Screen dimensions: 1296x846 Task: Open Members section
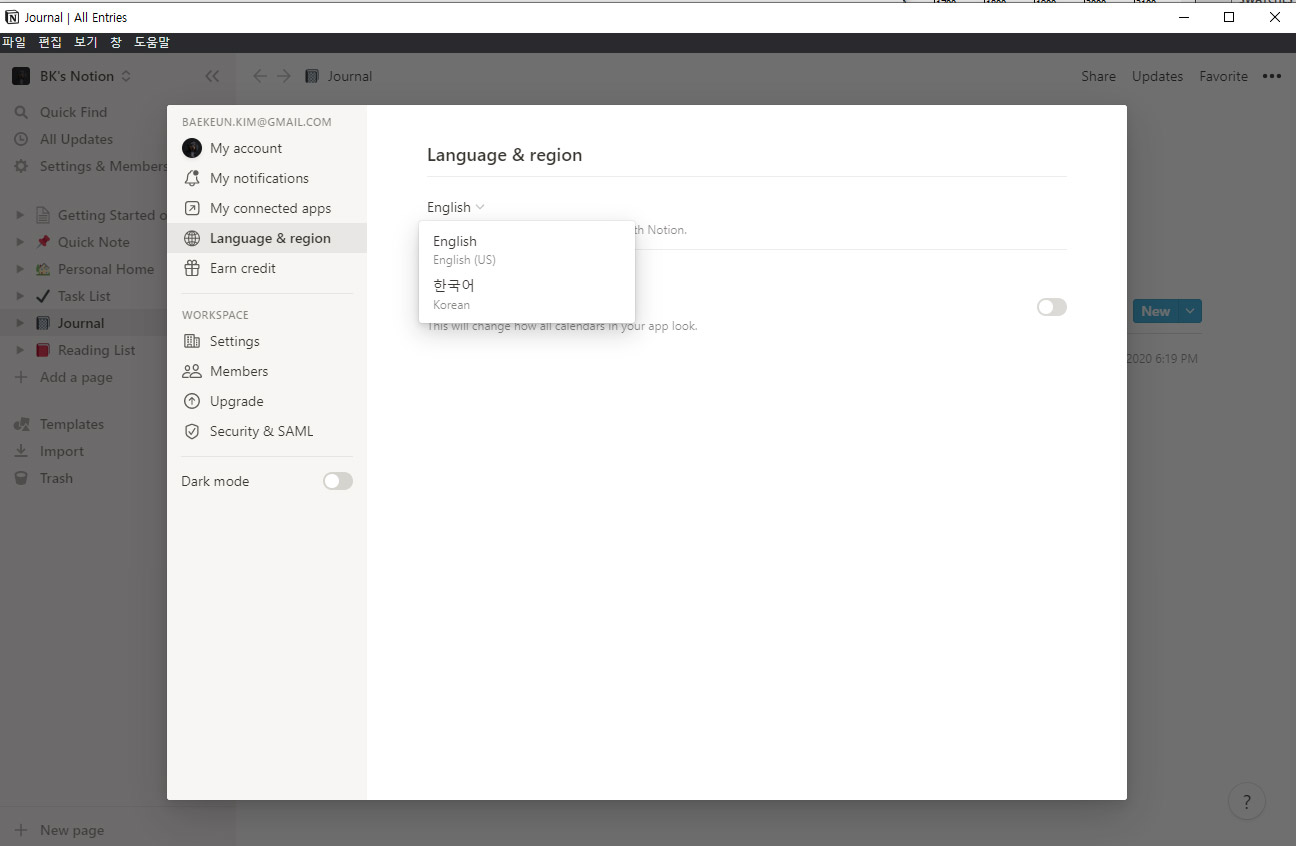pos(267,371)
